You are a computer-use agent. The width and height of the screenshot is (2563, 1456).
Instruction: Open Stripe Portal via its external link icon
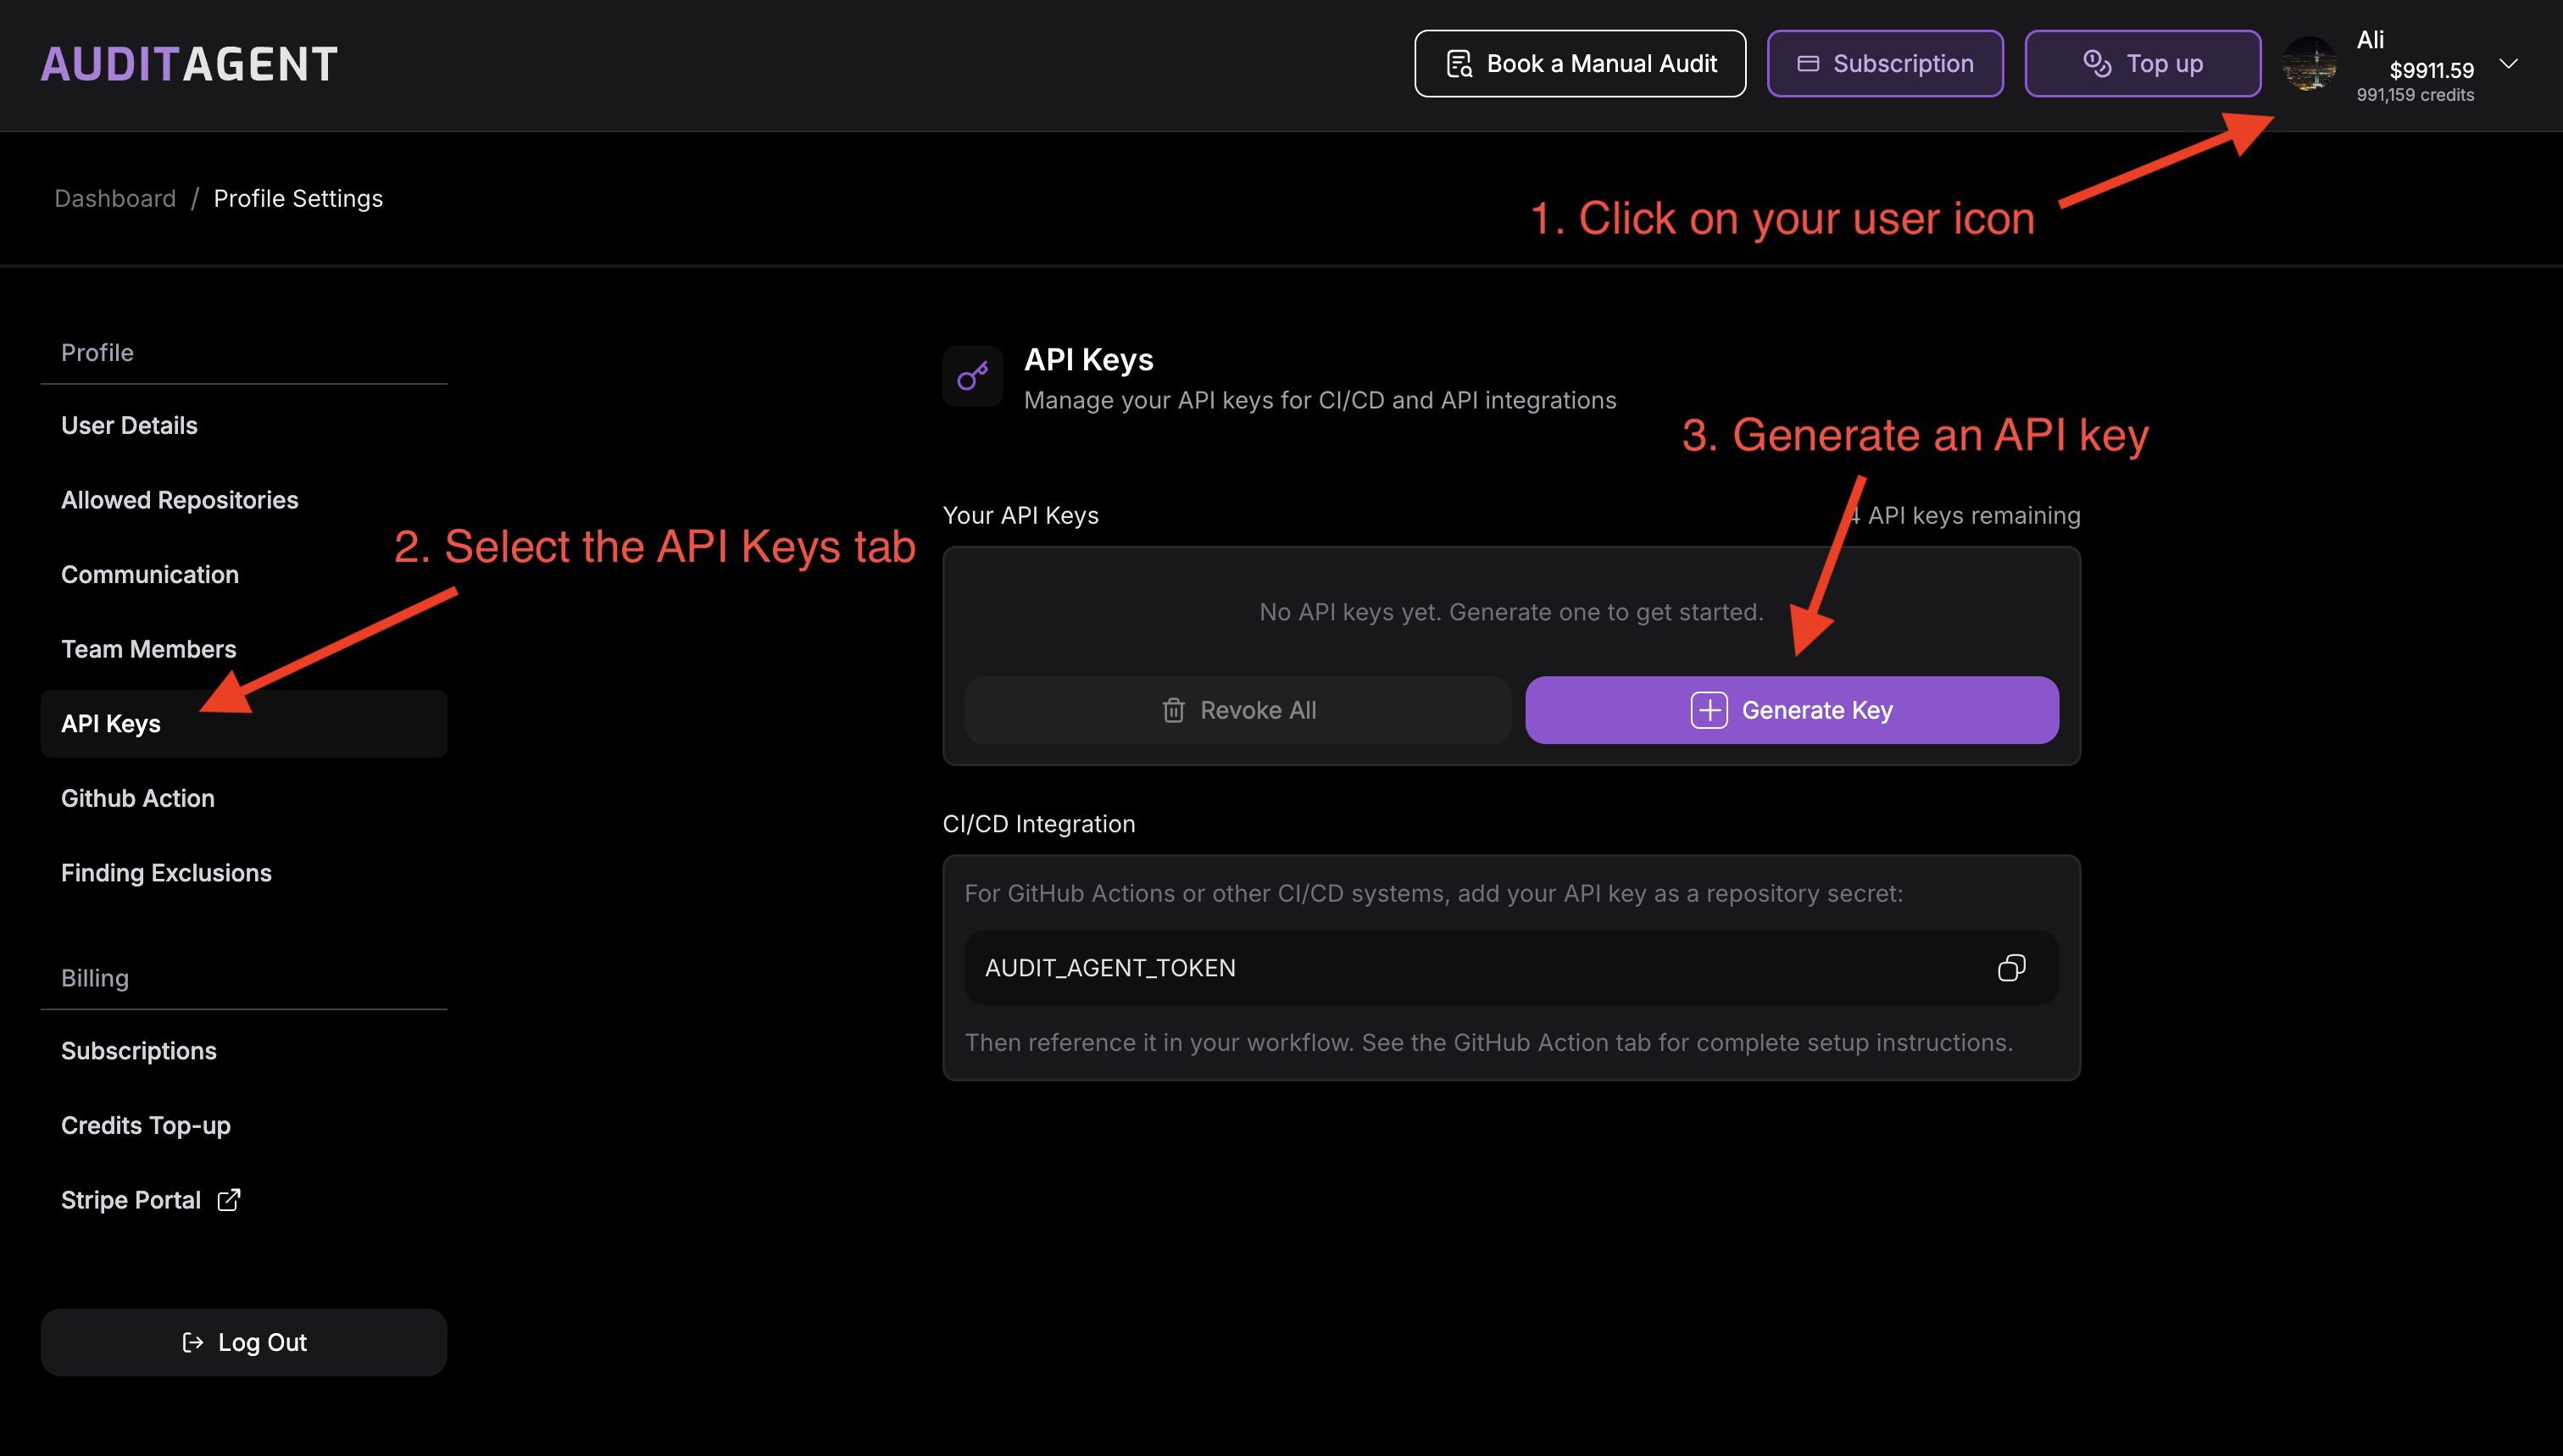point(228,1200)
